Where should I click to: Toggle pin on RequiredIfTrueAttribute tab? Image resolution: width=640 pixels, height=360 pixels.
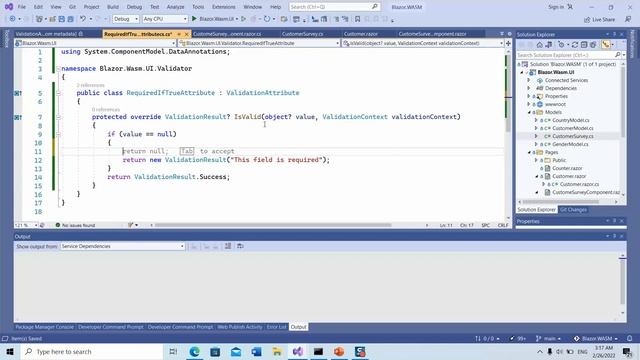[179, 34]
